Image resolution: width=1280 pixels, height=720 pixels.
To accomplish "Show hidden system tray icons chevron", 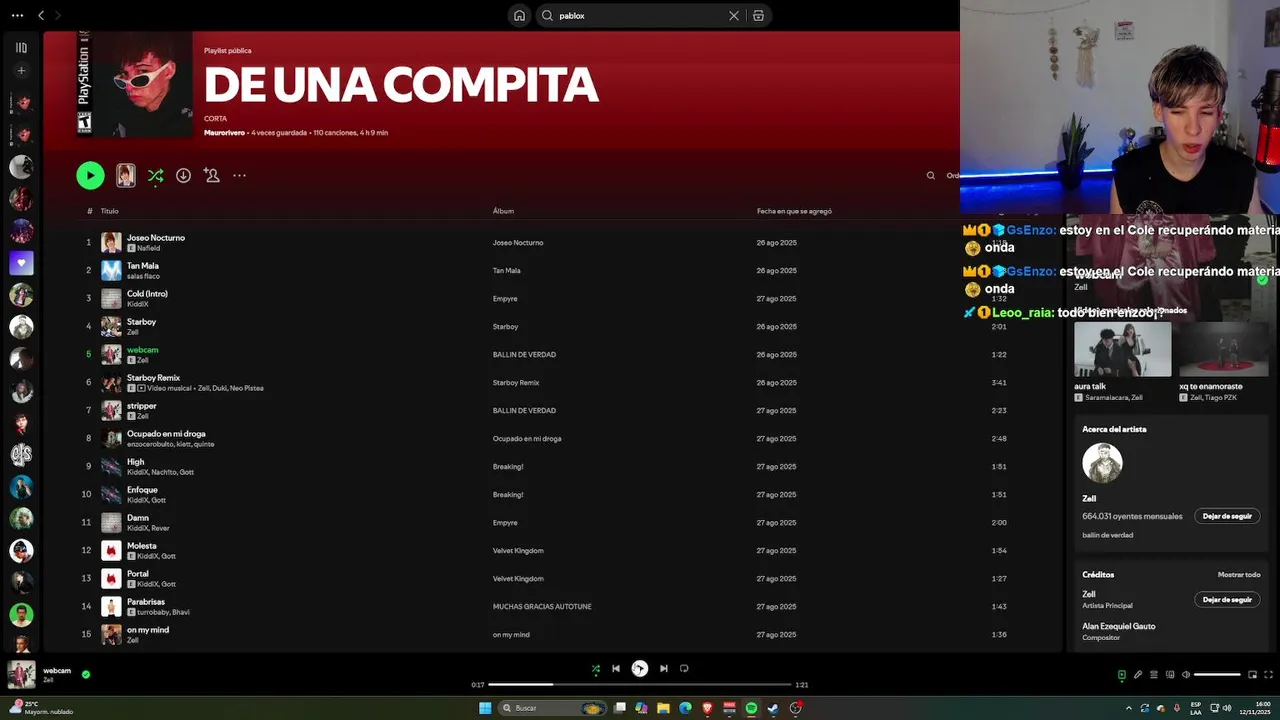I will [x=1129, y=708].
